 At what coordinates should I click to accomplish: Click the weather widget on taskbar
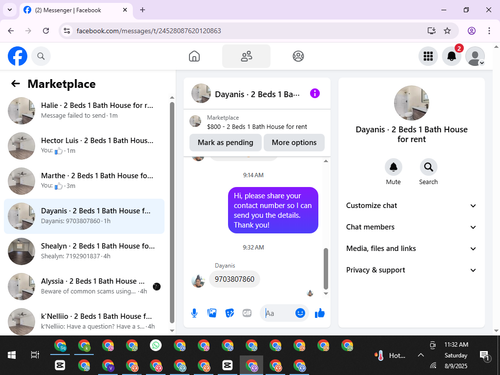(390, 355)
